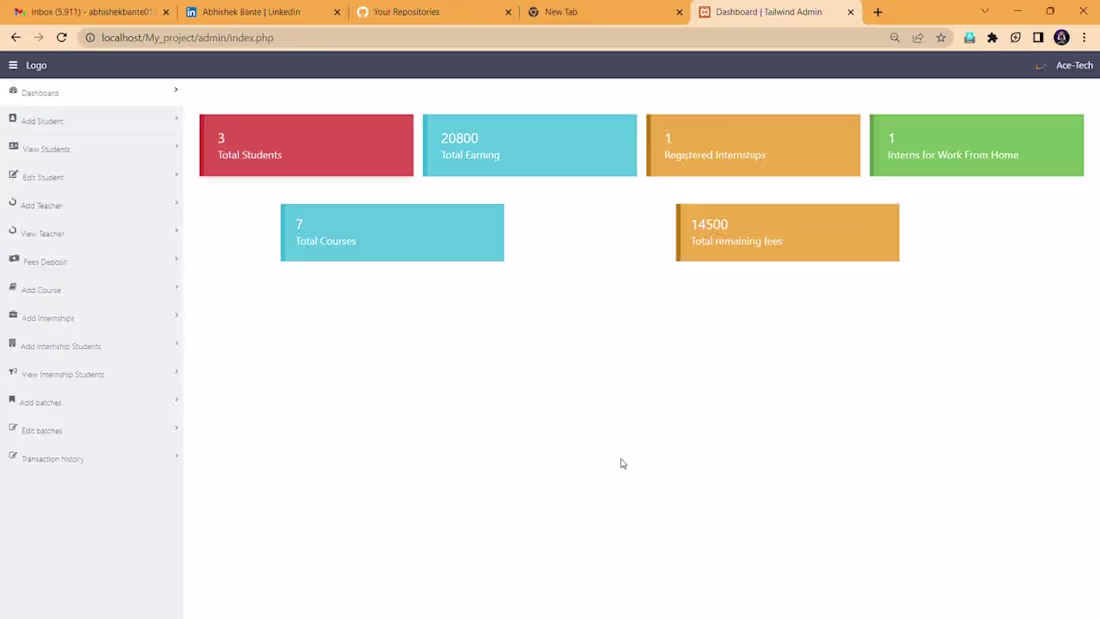Expand the Edit Student chevron
This screenshot has width=1100, height=619.
coord(176,174)
